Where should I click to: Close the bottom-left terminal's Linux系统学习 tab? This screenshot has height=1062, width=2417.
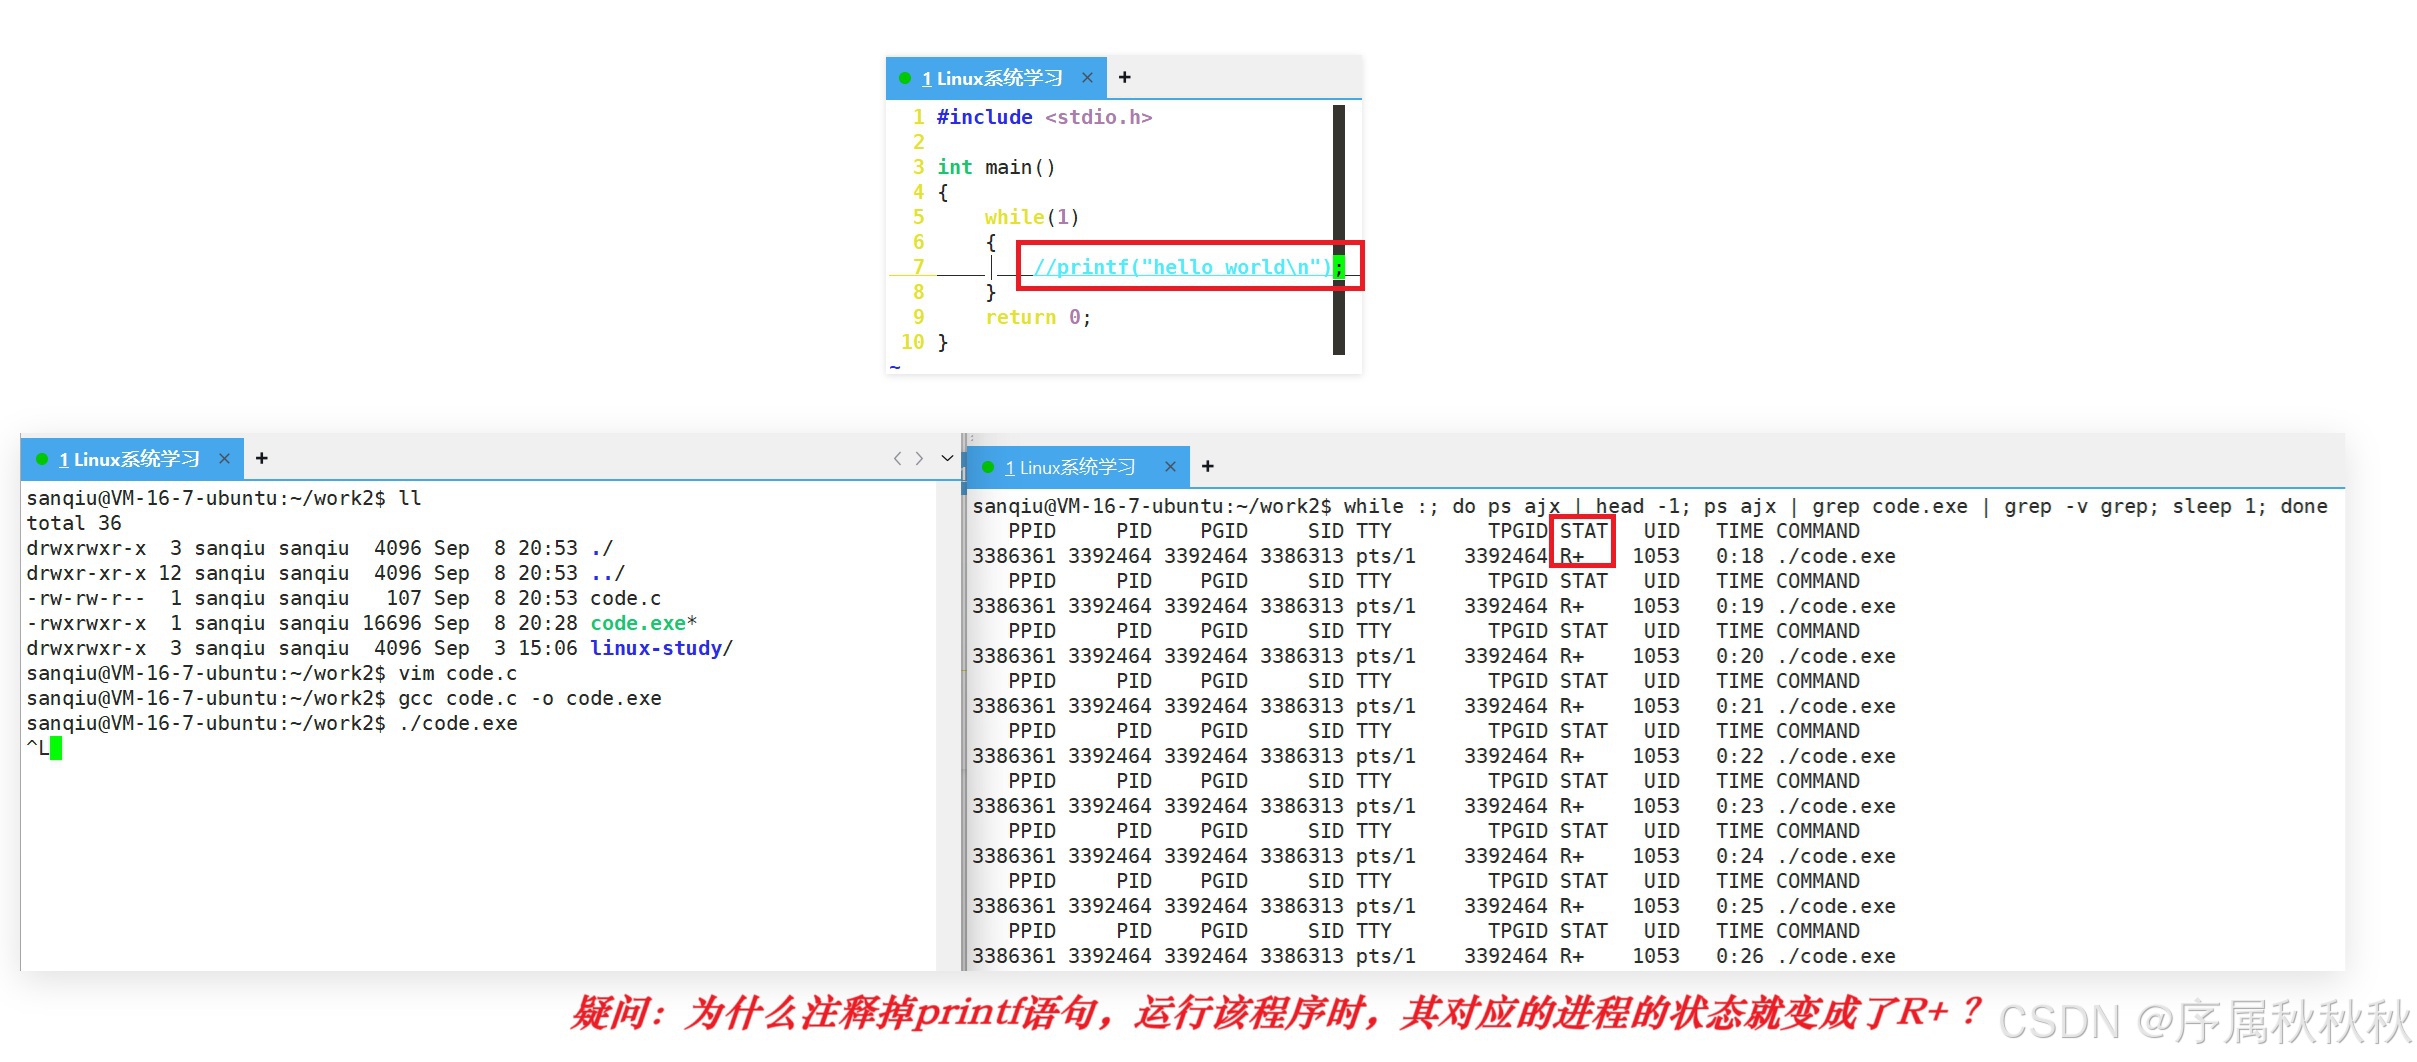224,459
